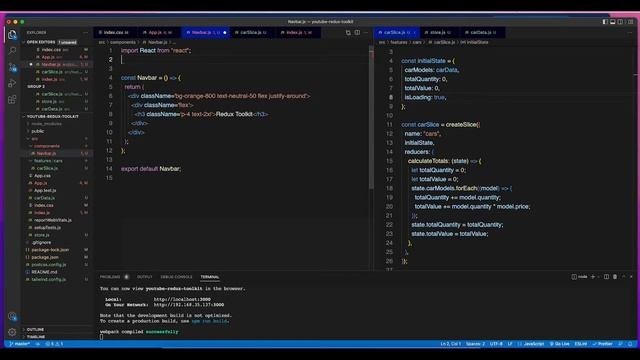Click errors and warnings count in status bar
This screenshot has width=640, height=360.
coord(54,344)
